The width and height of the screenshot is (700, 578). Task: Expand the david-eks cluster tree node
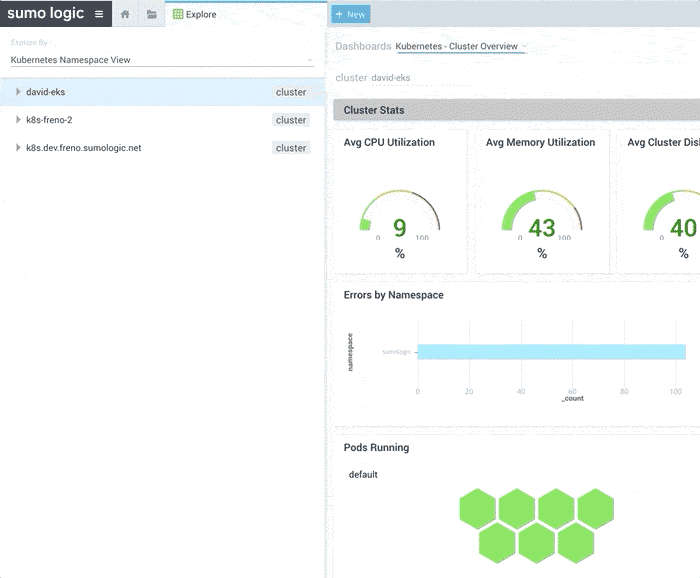[18, 91]
